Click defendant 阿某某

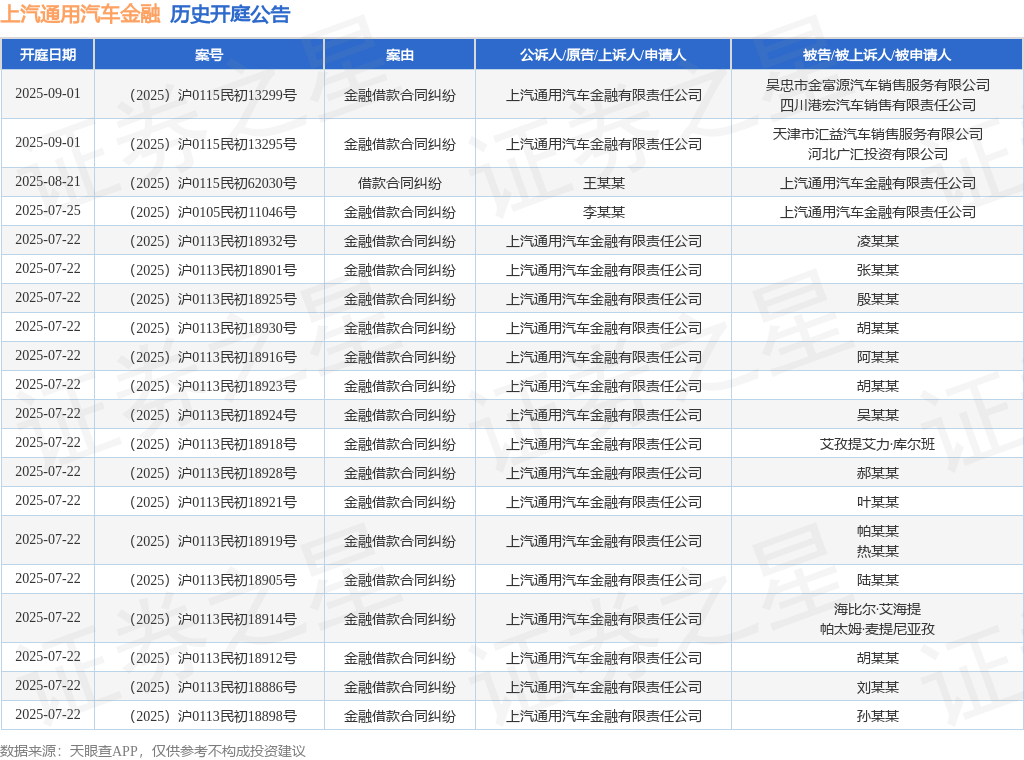pyautogui.click(x=878, y=357)
